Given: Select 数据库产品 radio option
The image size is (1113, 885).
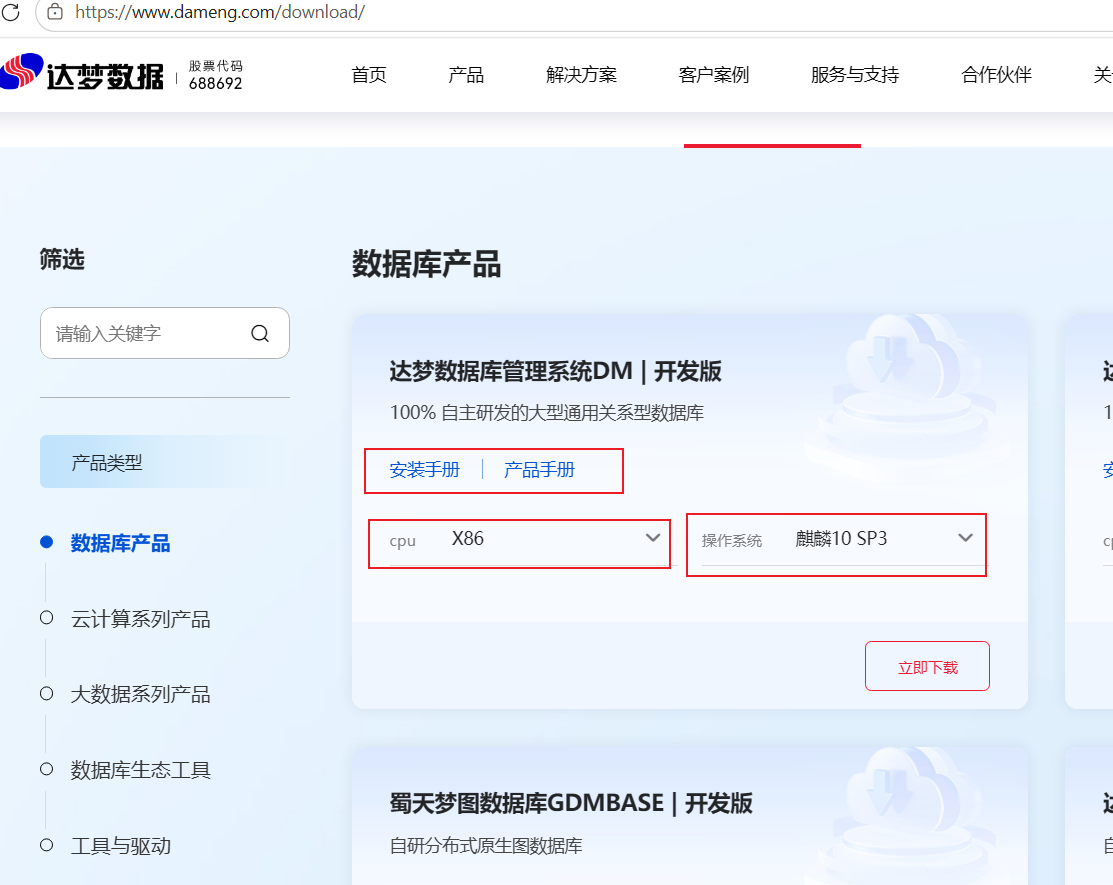Looking at the screenshot, I should pos(47,542).
